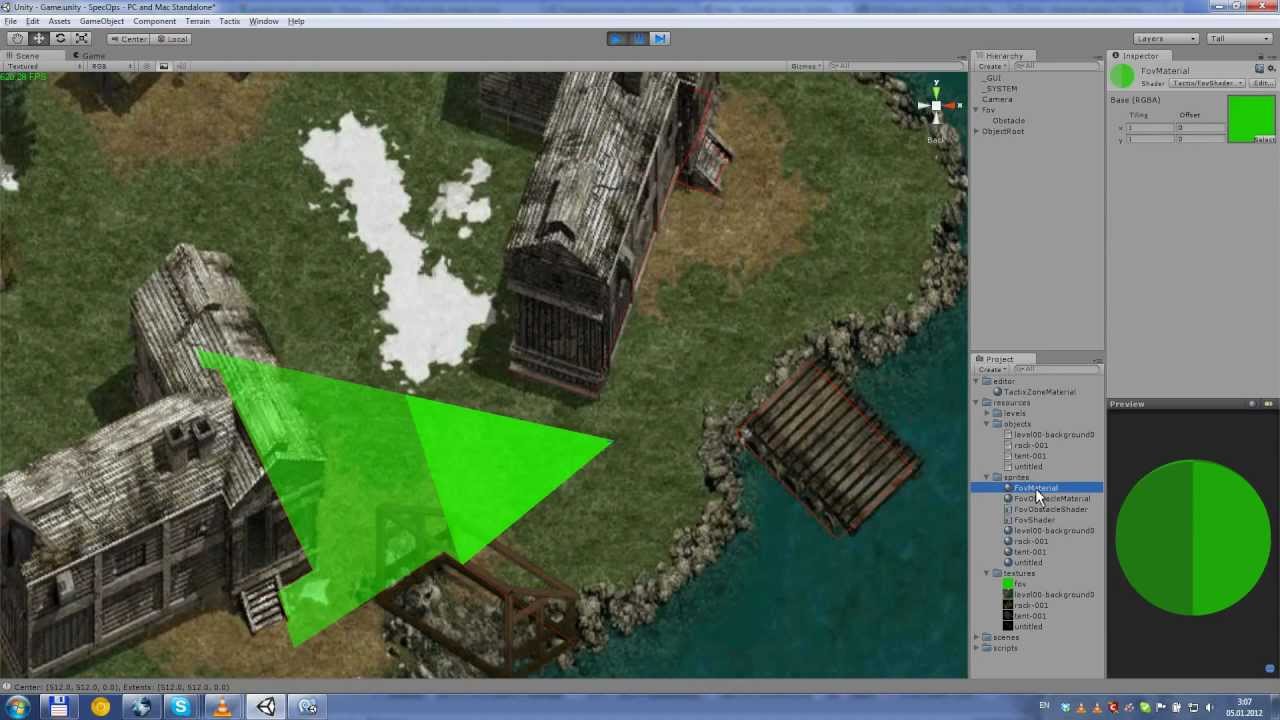This screenshot has width=1280, height=720.
Task: Toggle Local coordinate handle mode
Action: 176,38
